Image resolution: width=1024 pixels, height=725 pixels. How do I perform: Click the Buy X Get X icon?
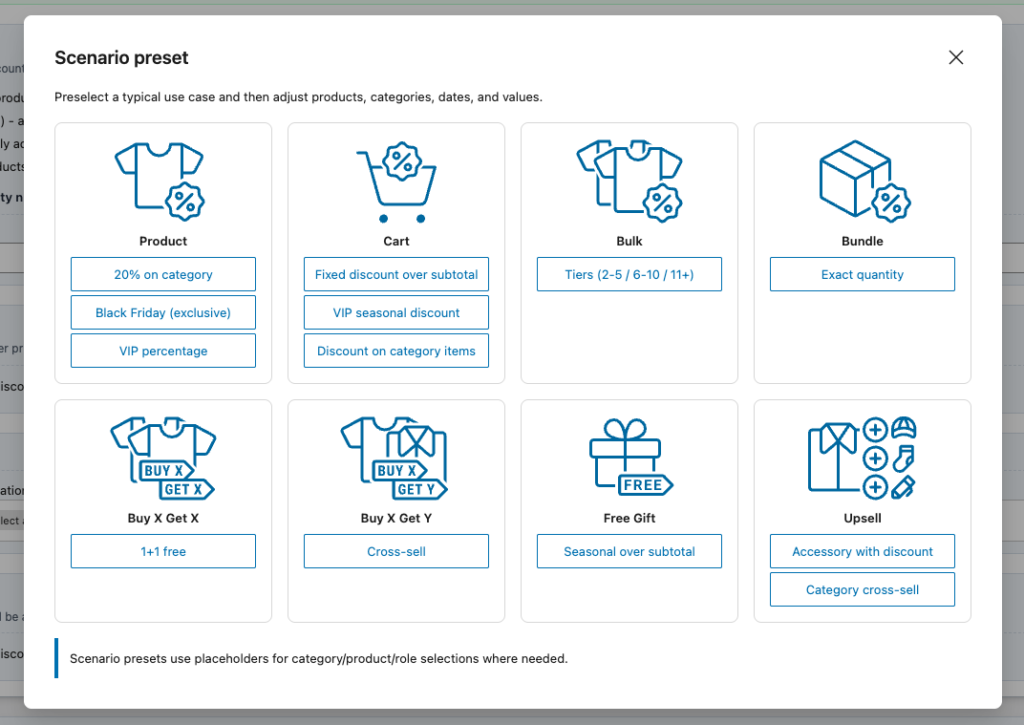click(162, 458)
